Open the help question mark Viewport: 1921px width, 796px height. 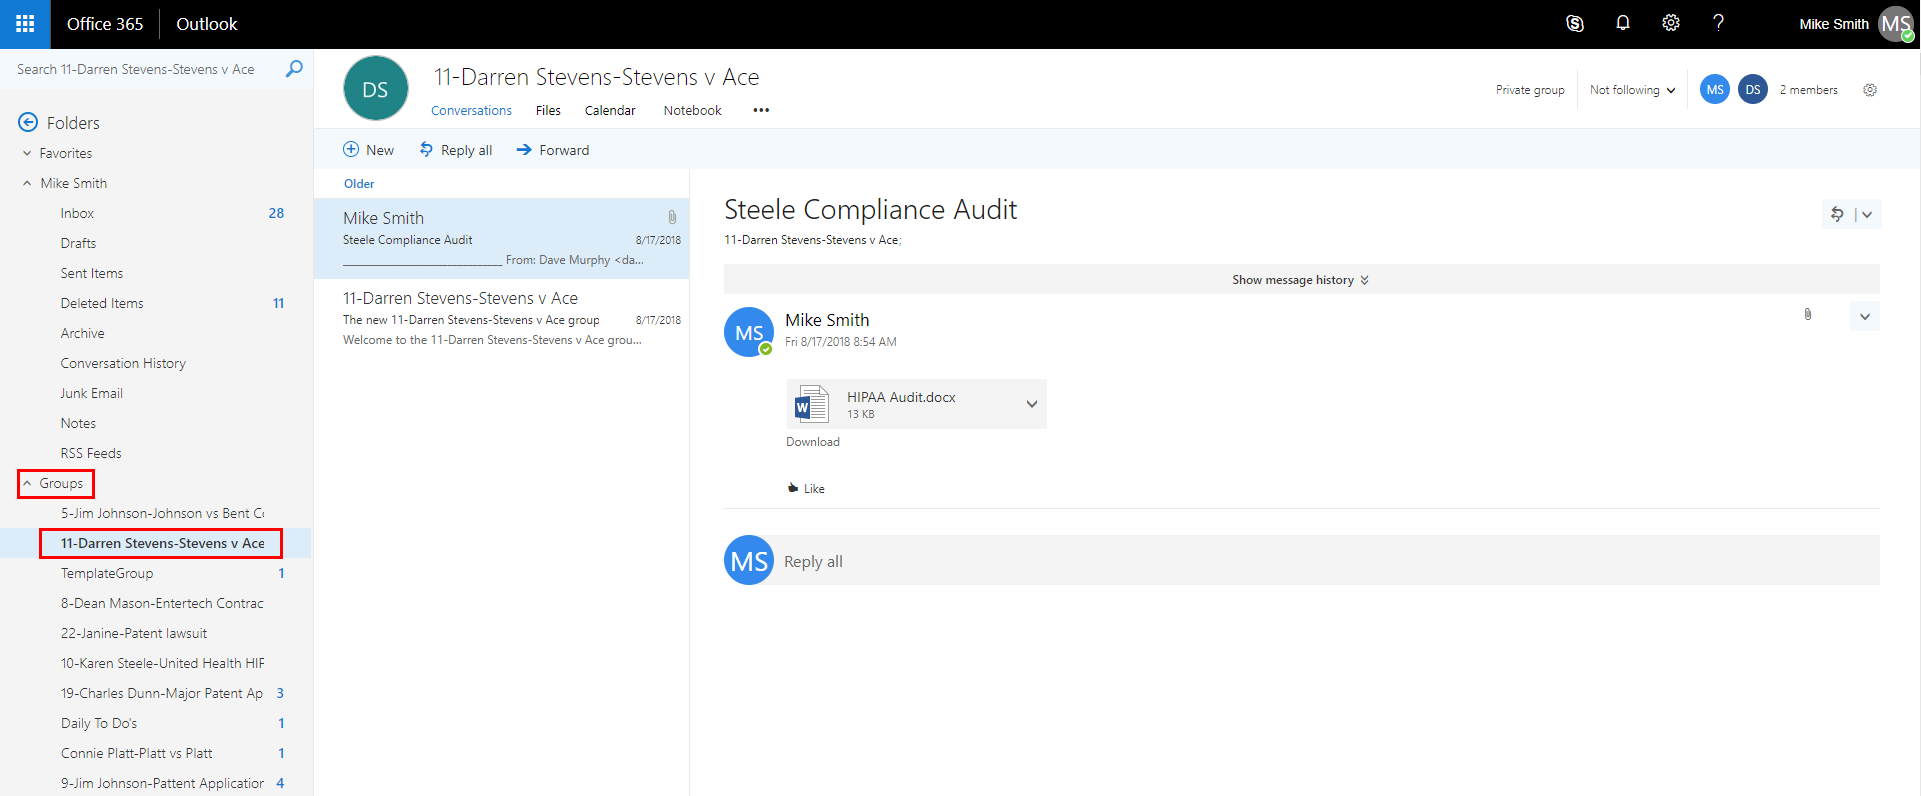[1718, 24]
